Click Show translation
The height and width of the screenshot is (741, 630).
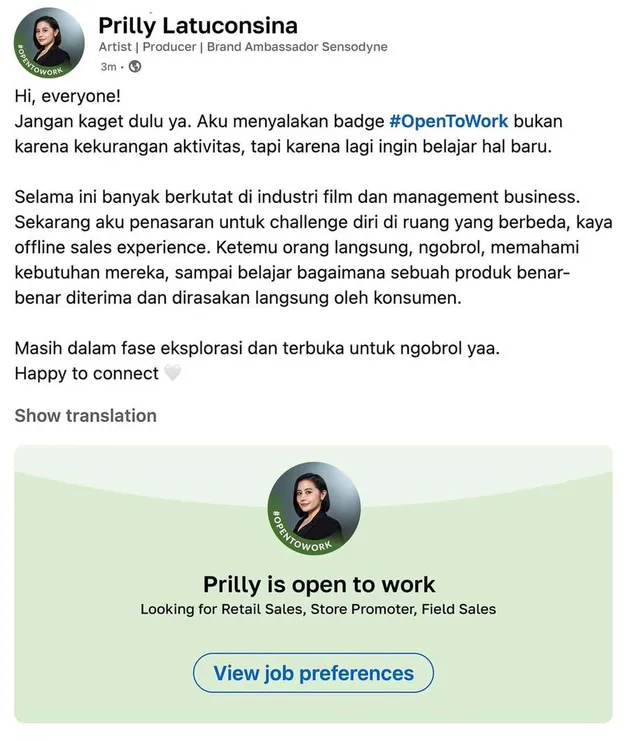(x=86, y=416)
